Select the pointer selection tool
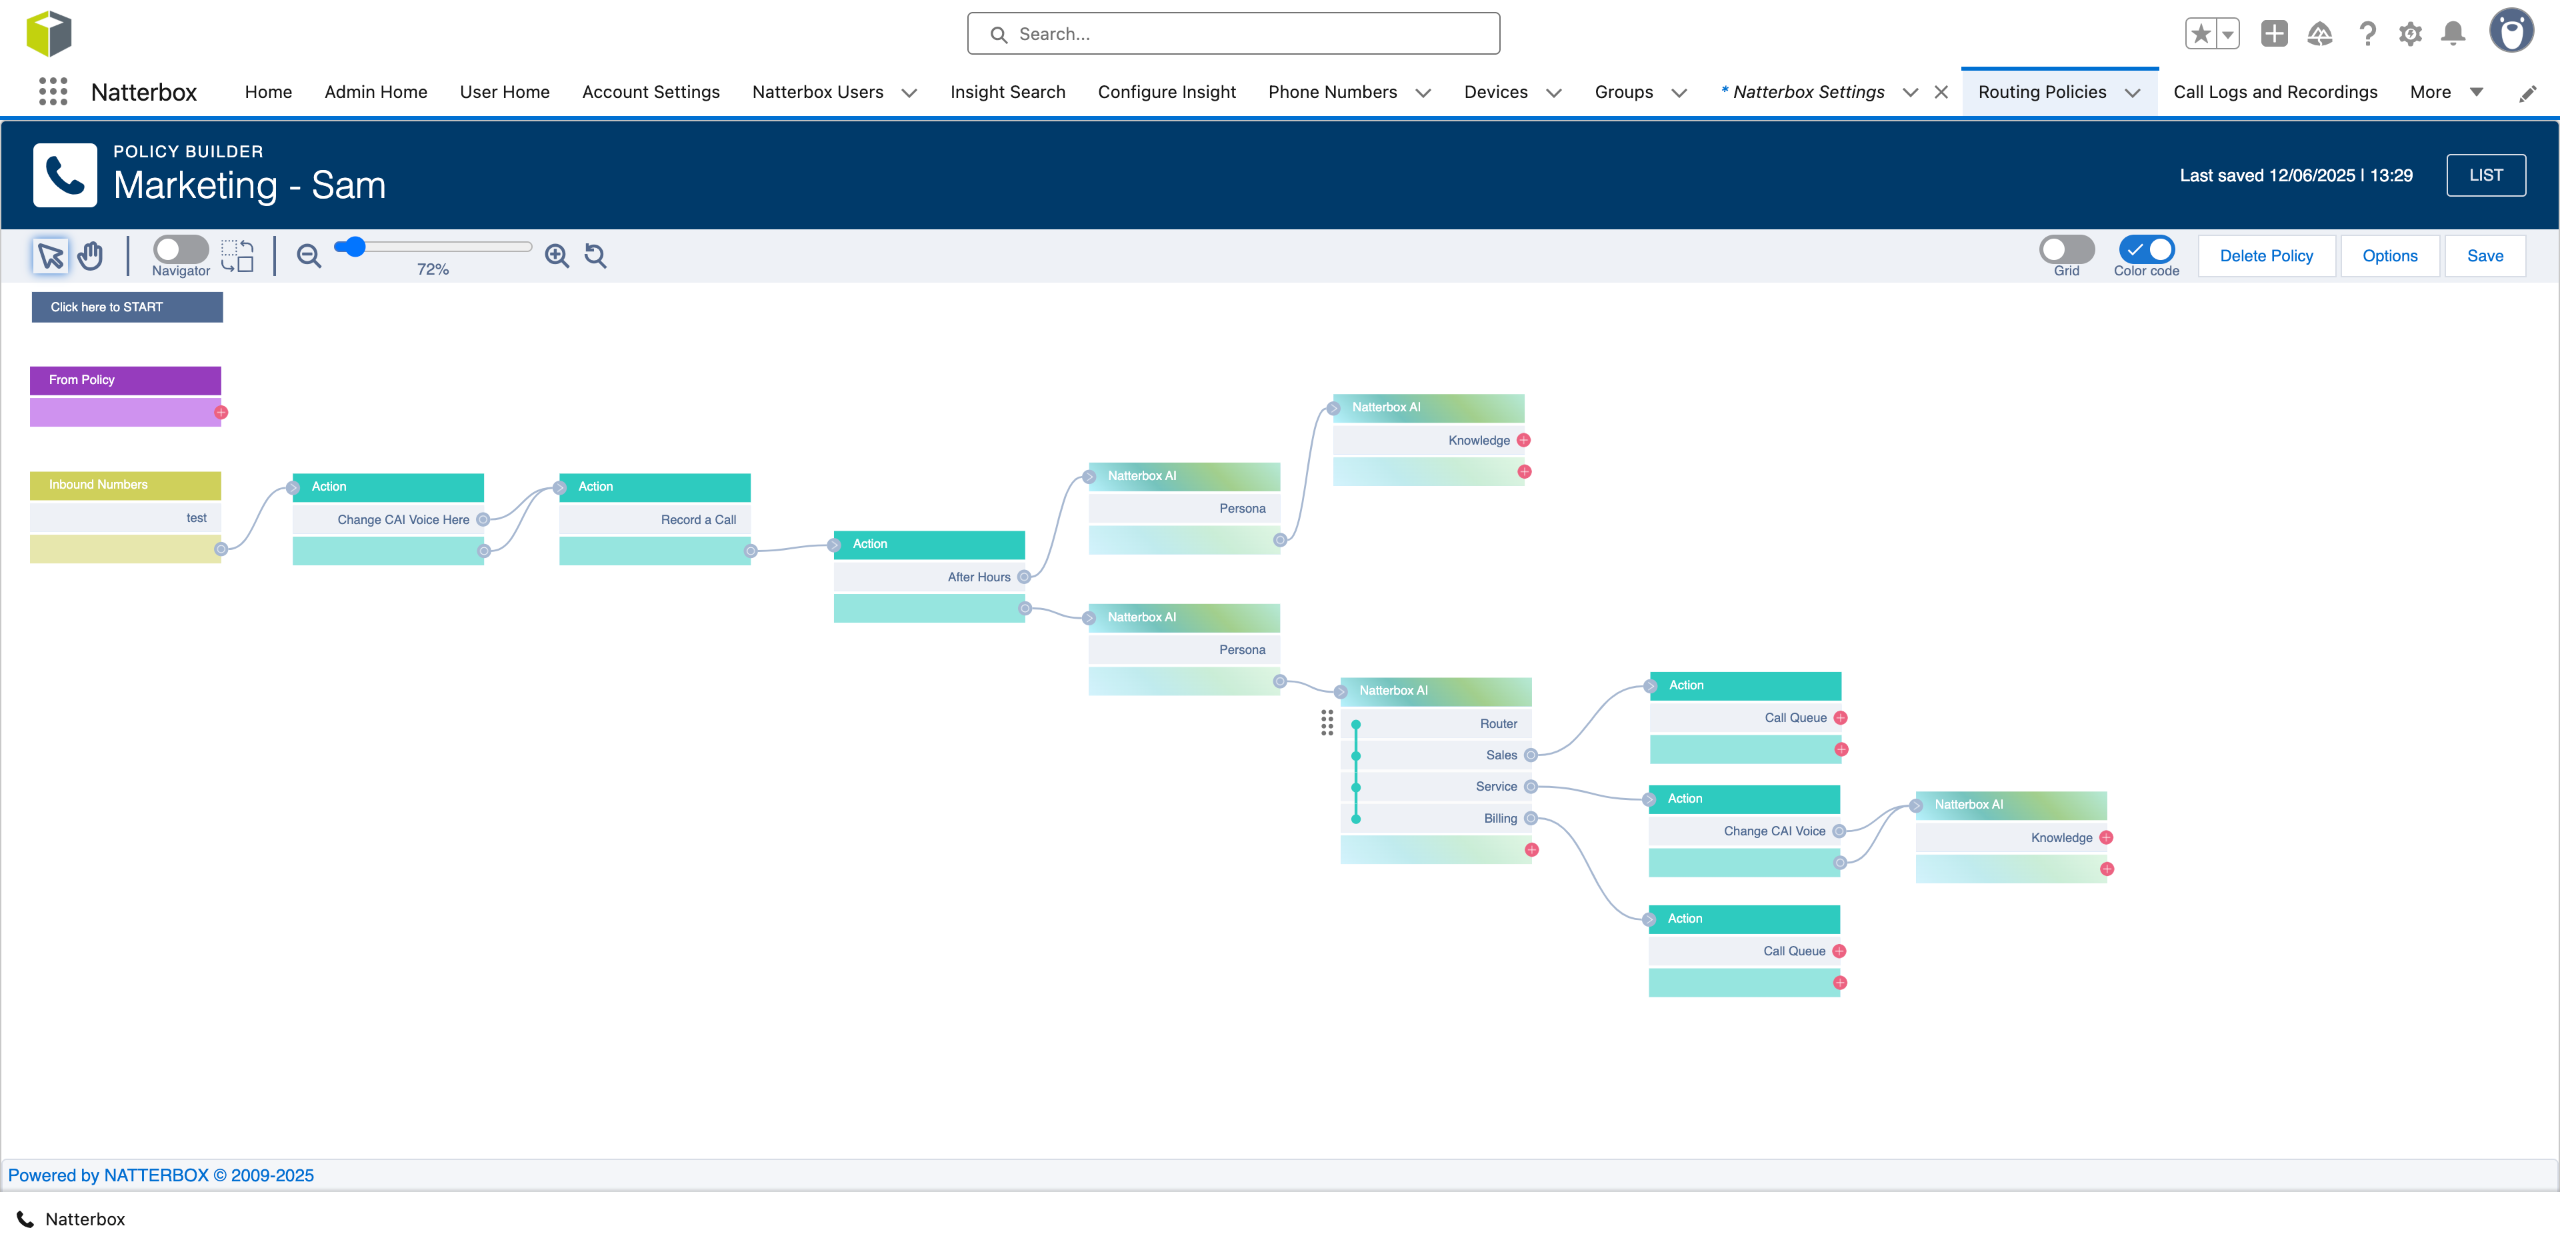2560x1245 pixels. click(x=50, y=256)
